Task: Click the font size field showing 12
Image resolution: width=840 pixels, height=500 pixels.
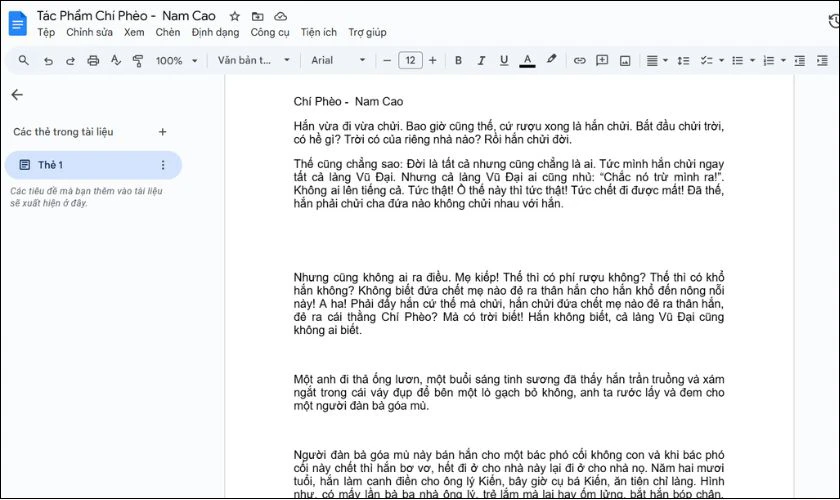Action: tap(410, 61)
